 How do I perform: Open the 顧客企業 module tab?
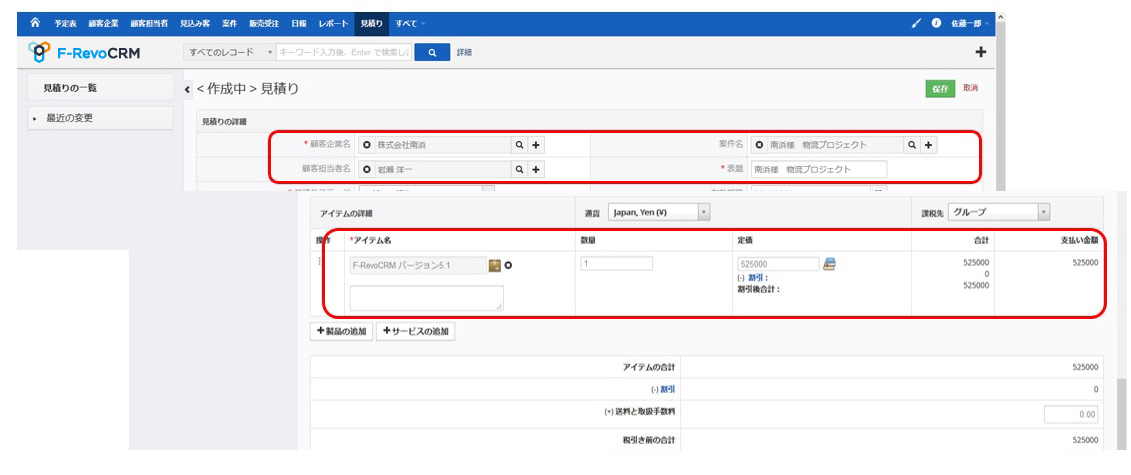pyautogui.click(x=104, y=24)
